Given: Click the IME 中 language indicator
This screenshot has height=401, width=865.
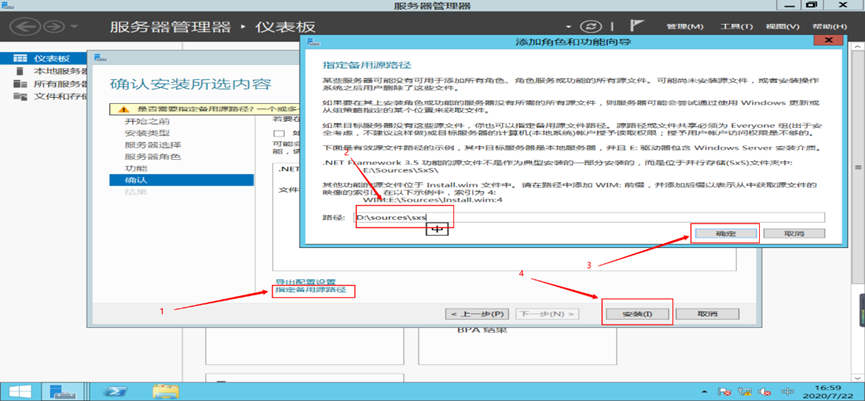Looking at the screenshot, I should tap(437, 229).
